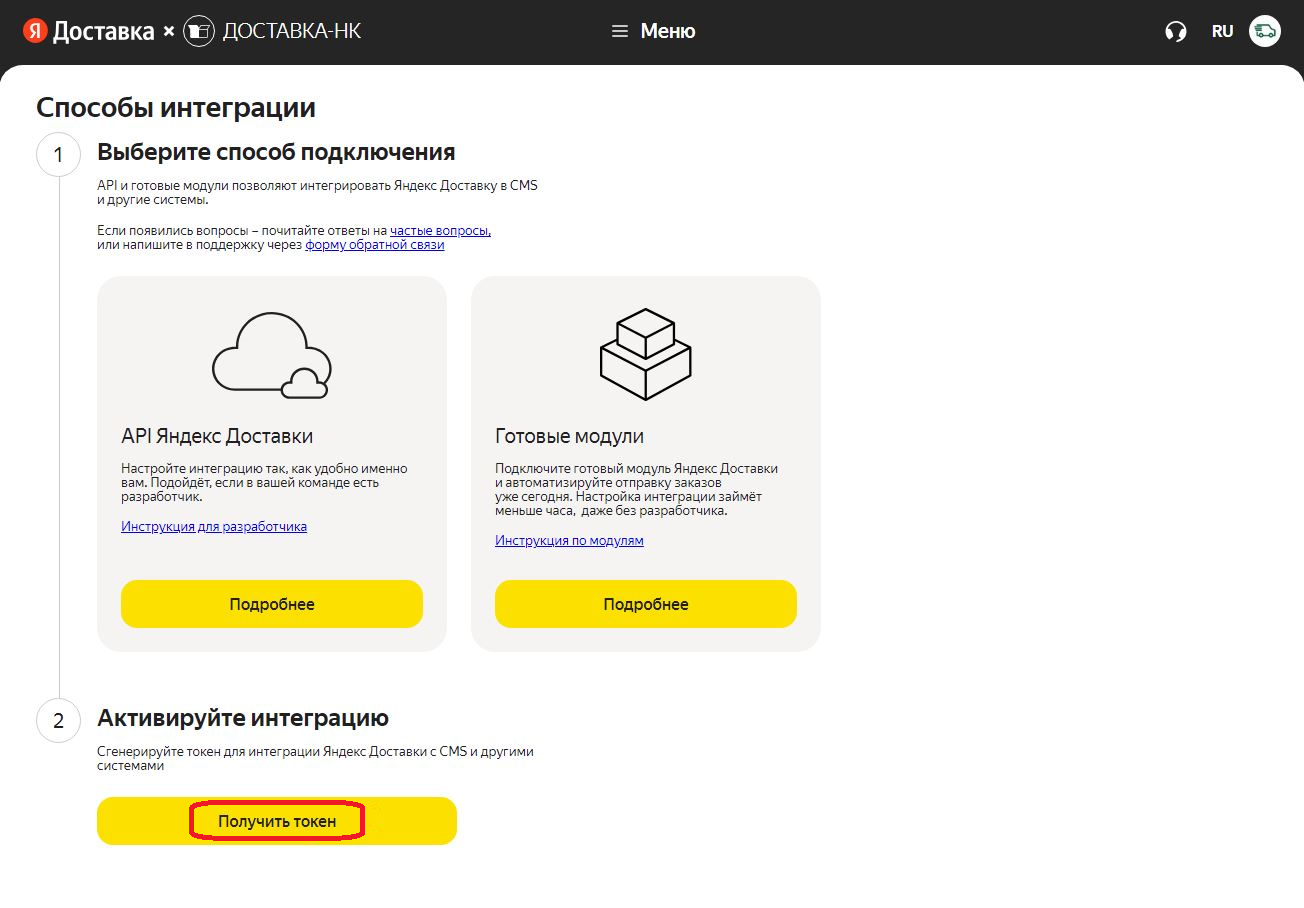1304x908 pixels.
Task: Open the hamburger Меню icon
Action: pyautogui.click(x=620, y=31)
